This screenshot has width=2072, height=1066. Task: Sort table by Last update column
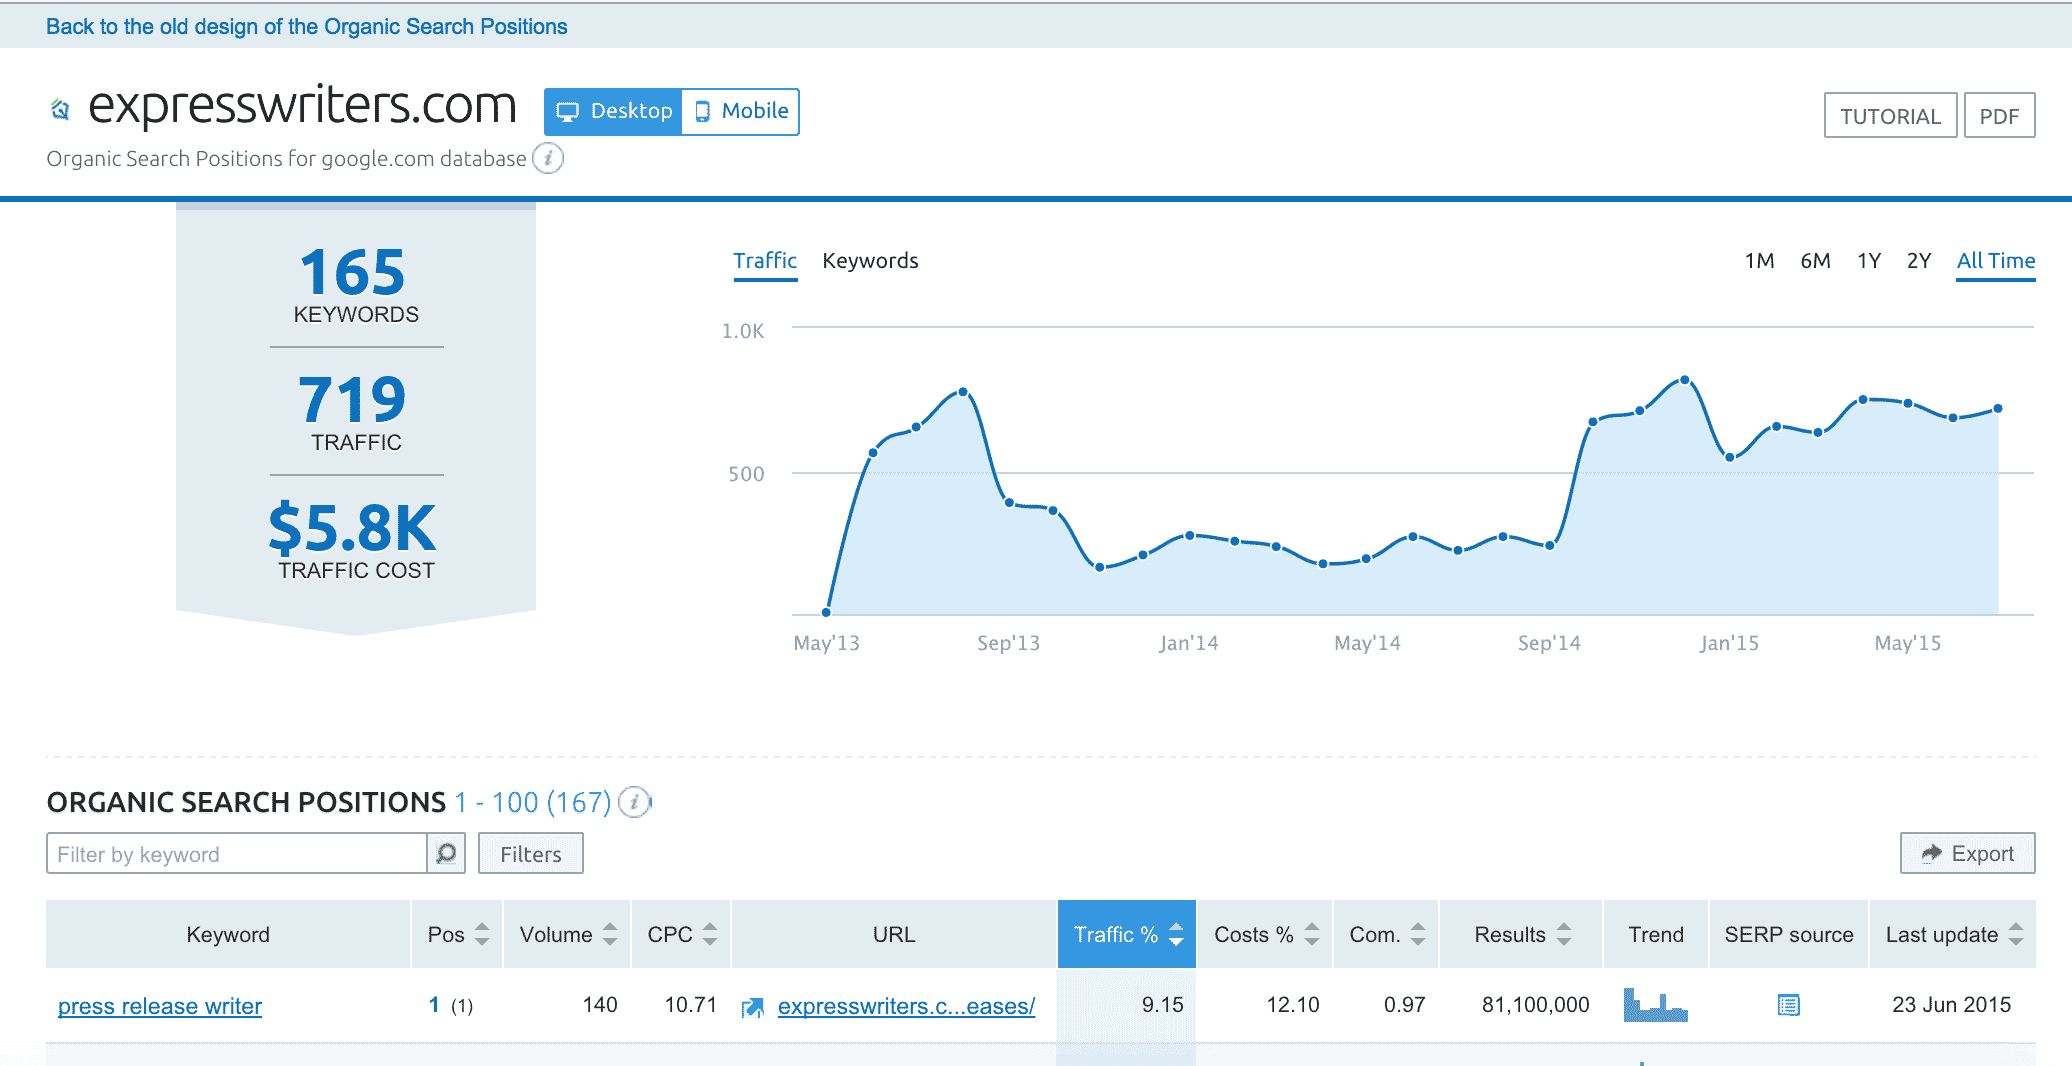point(1952,934)
